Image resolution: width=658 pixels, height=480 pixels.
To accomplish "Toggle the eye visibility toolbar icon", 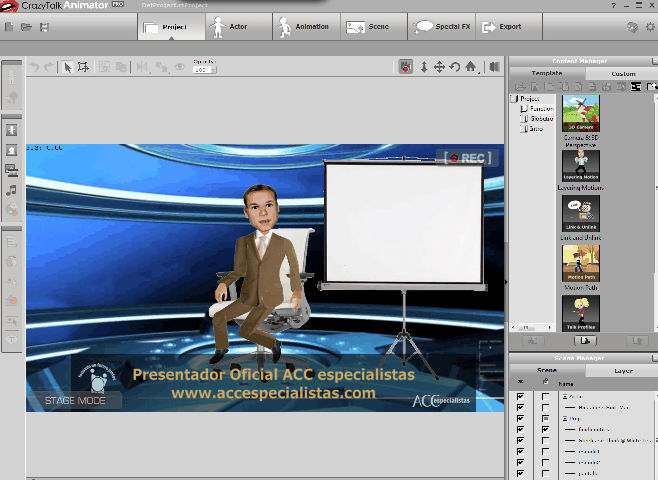I will point(180,67).
